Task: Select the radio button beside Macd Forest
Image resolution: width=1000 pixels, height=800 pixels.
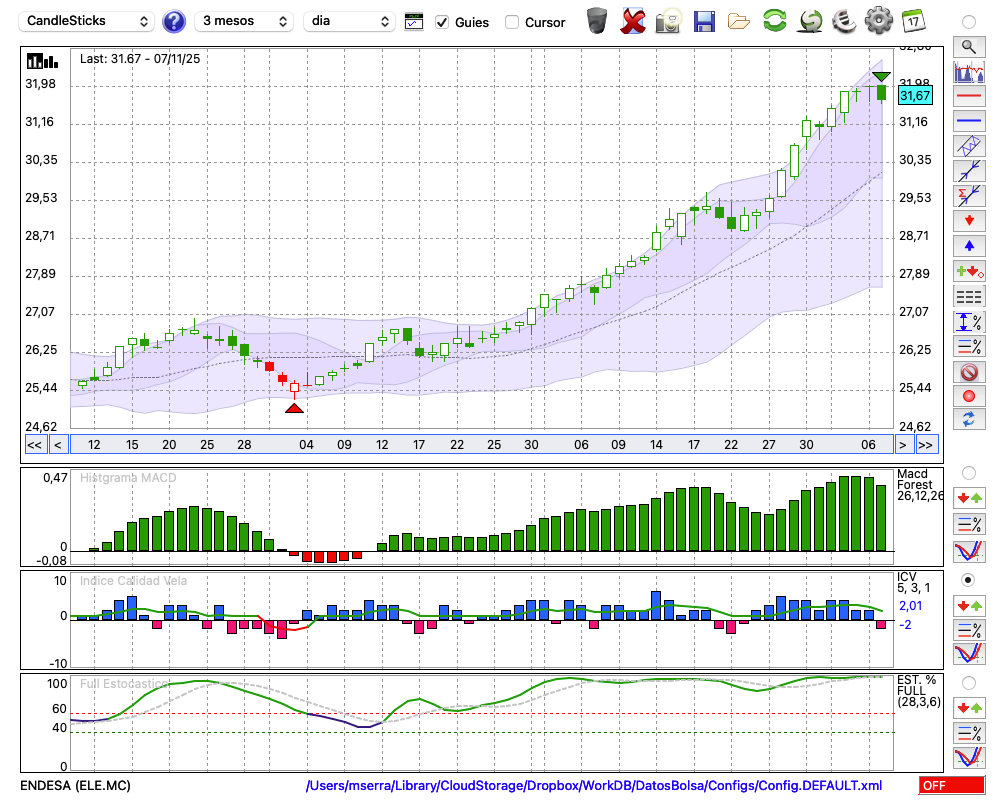Action: click(968, 472)
